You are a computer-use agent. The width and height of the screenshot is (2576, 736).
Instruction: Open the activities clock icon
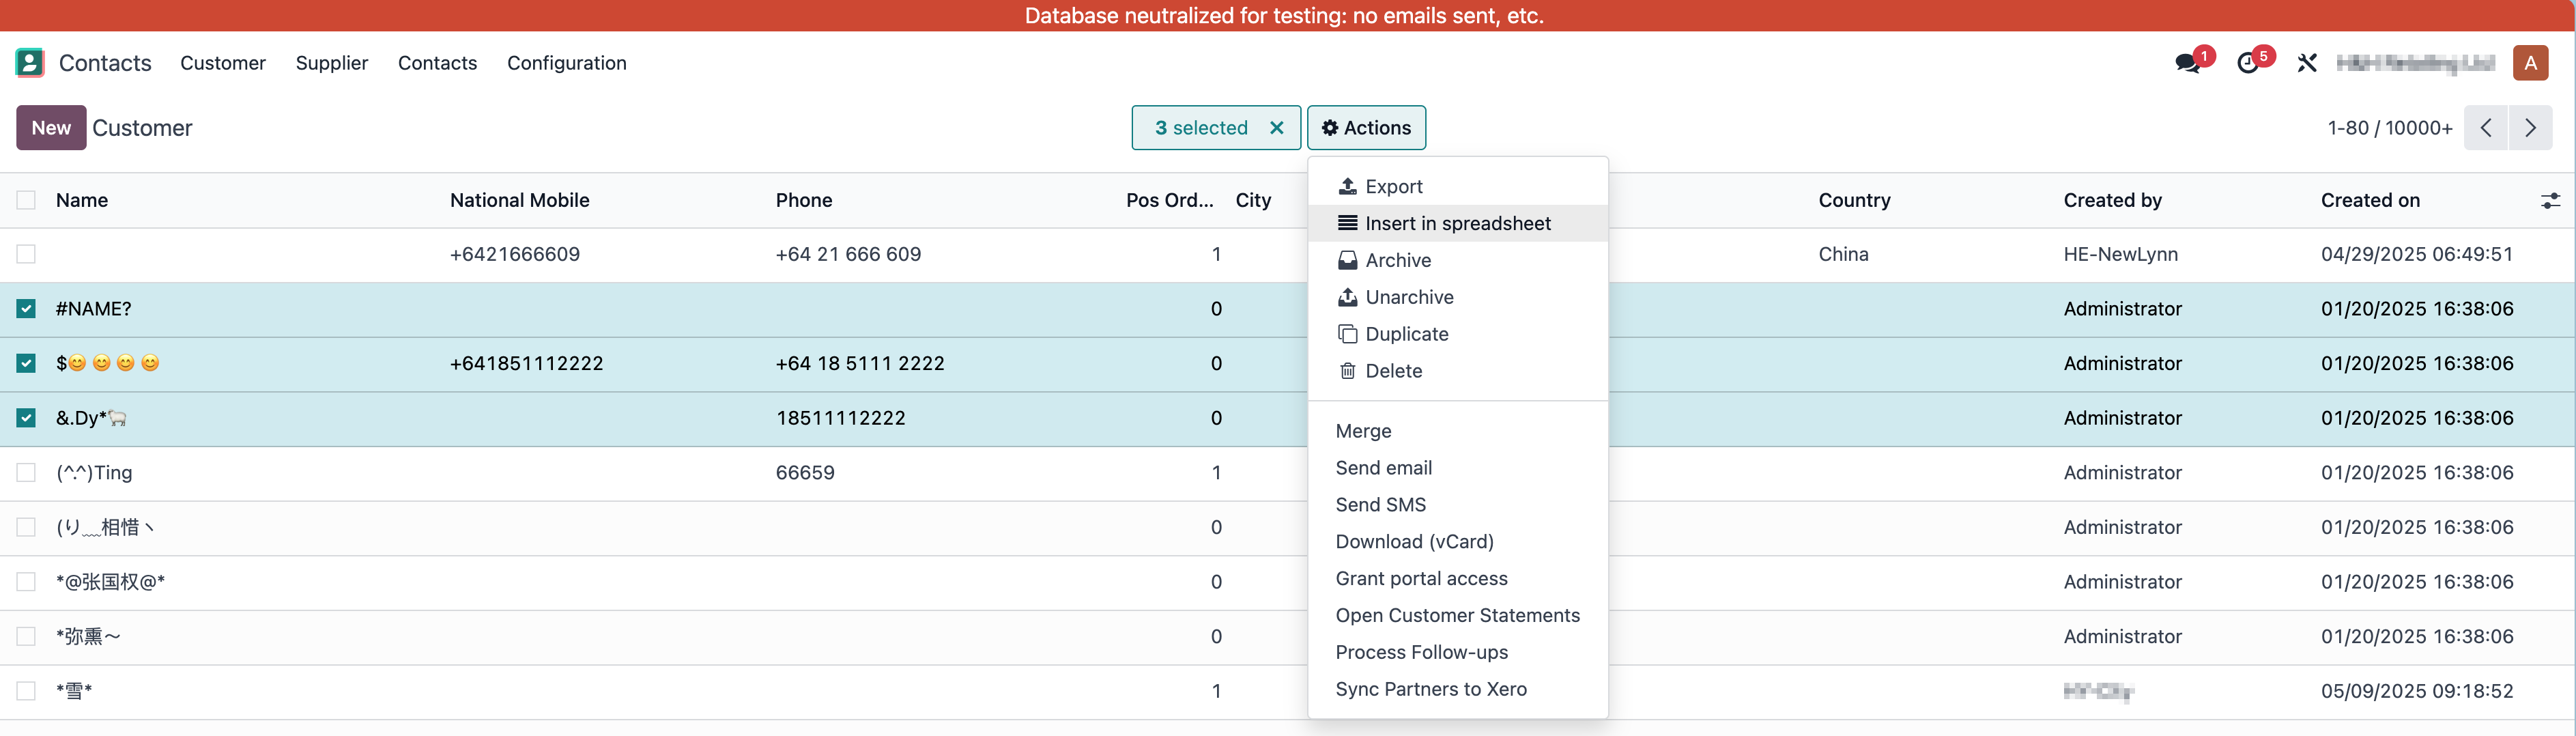[2248, 63]
